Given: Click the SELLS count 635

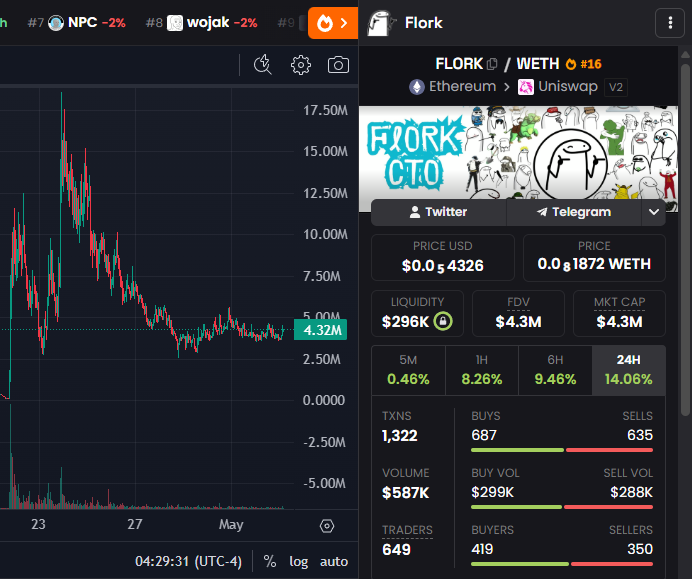Looking at the screenshot, I should click(640, 436).
